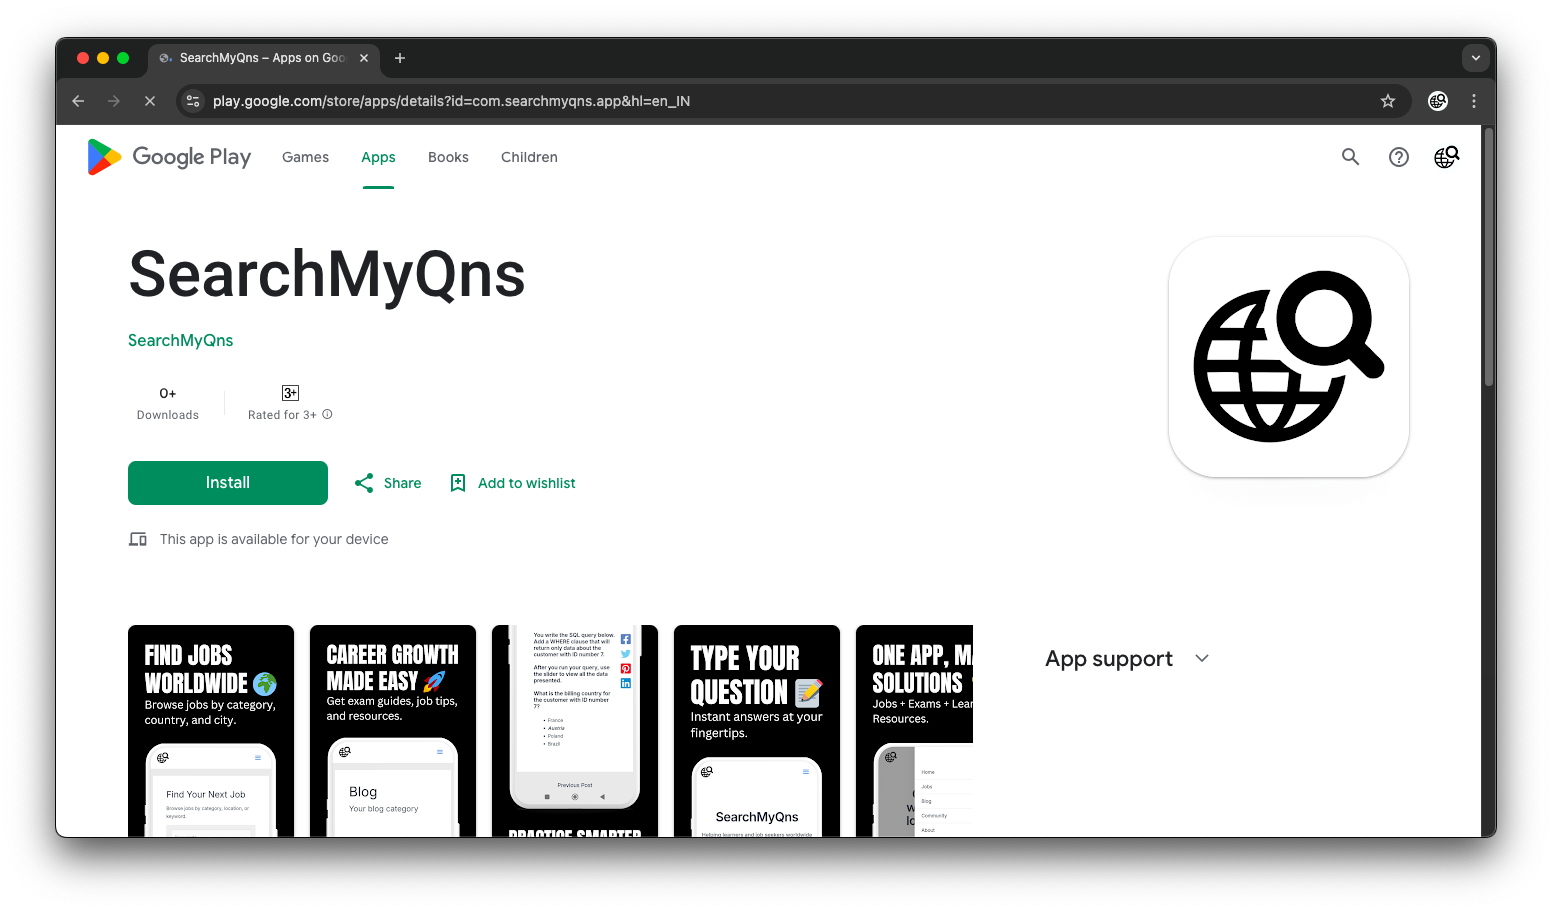This screenshot has width=1552, height=911.
Task: View site information icon in address bar
Action: pos(194,101)
